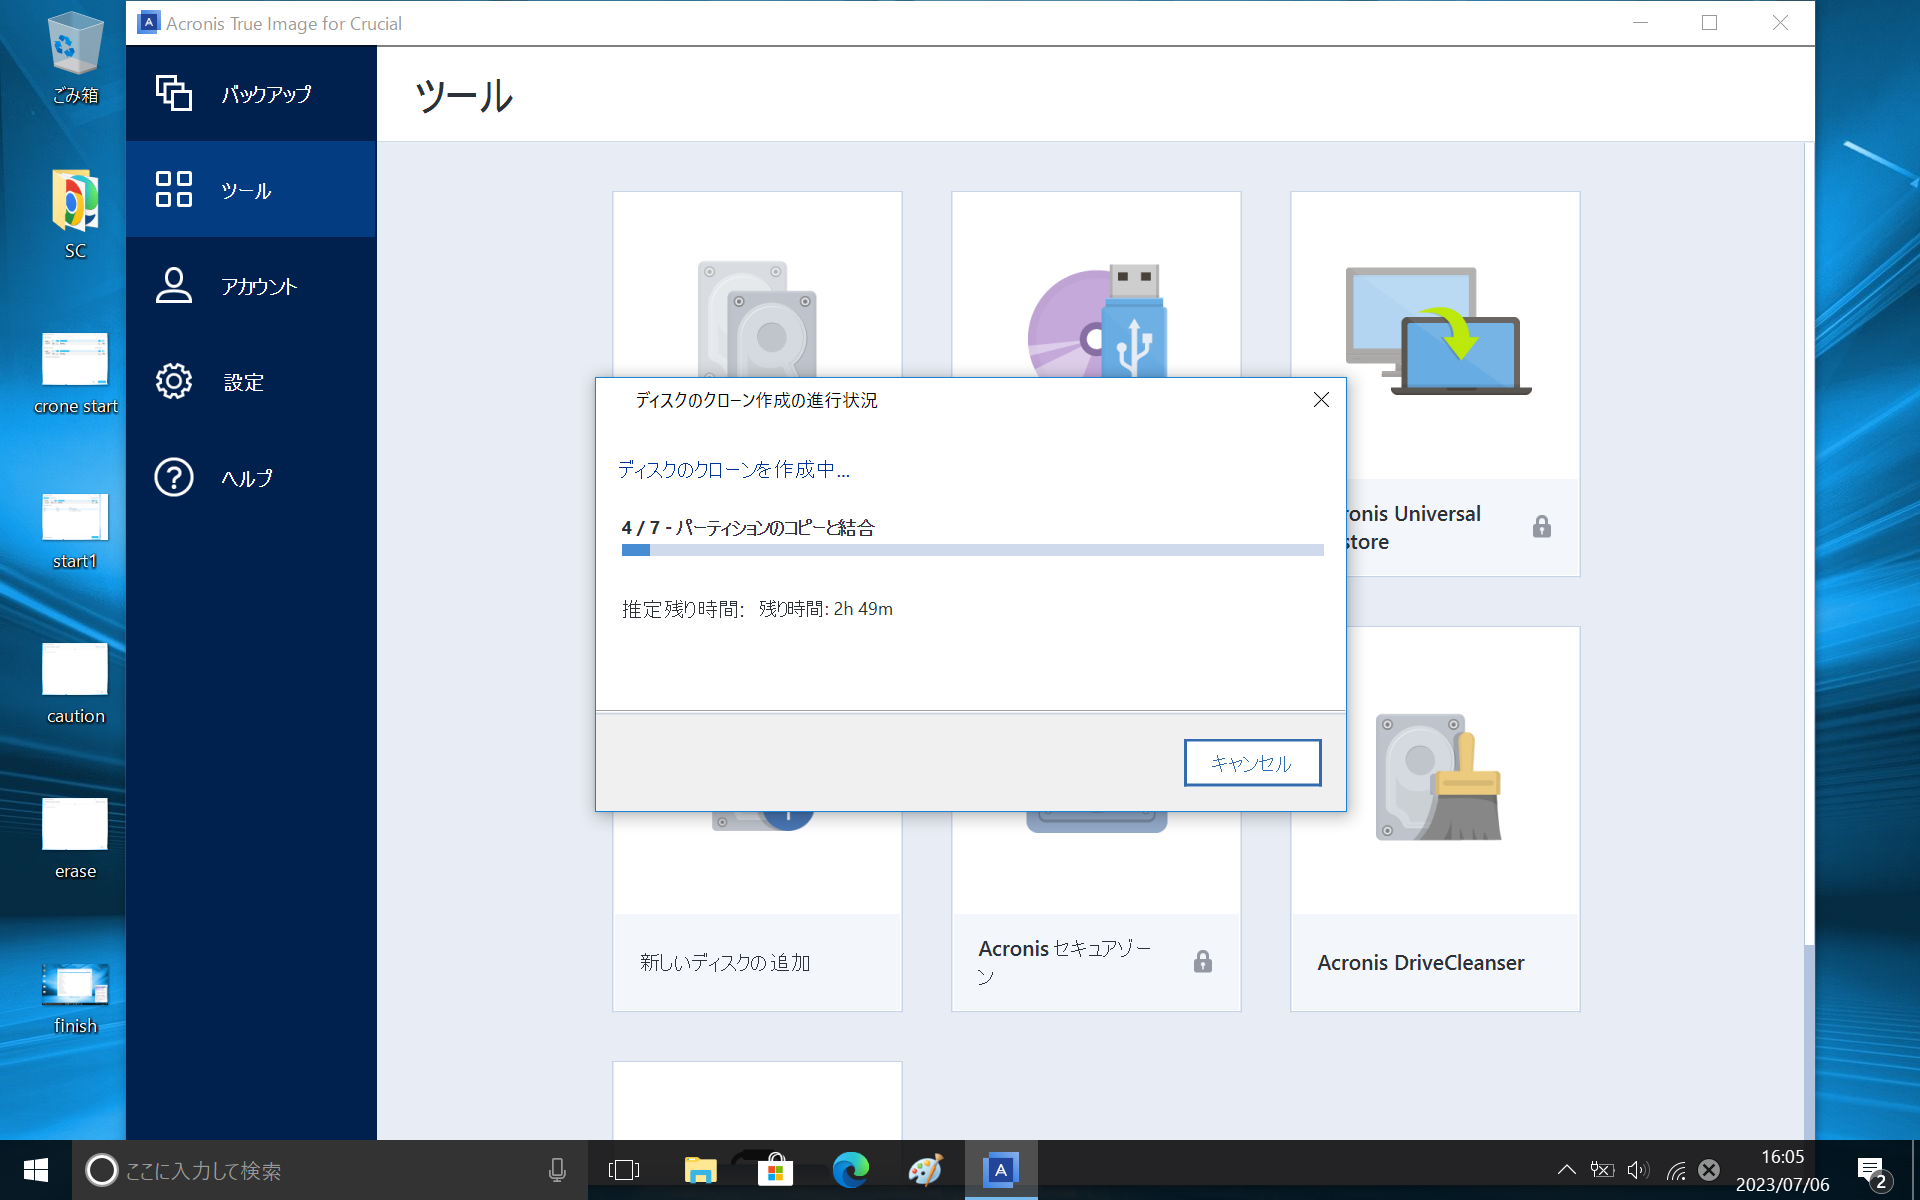This screenshot has height=1200, width=1920.
Task: Click lock icon on Acronis セキュアゾーン tile
Action: (x=1203, y=961)
